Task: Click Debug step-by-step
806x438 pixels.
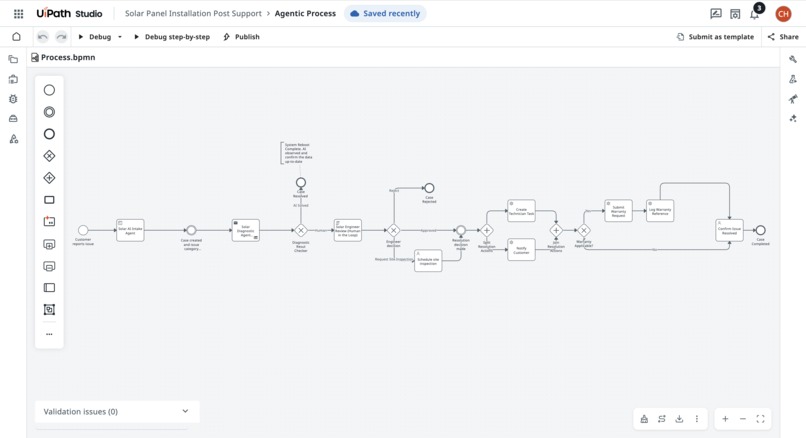Action: (172, 37)
